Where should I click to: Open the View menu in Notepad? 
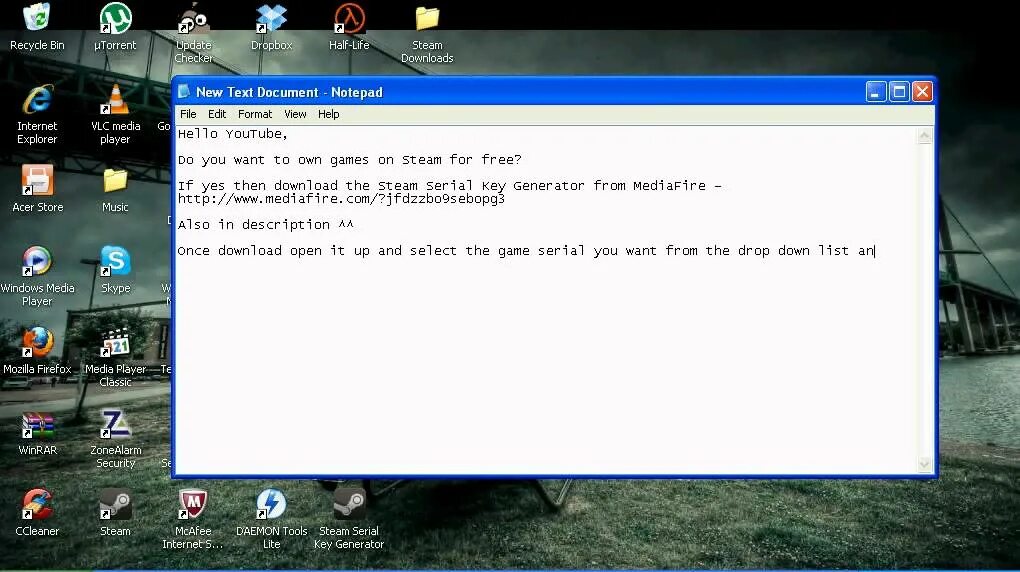click(295, 114)
